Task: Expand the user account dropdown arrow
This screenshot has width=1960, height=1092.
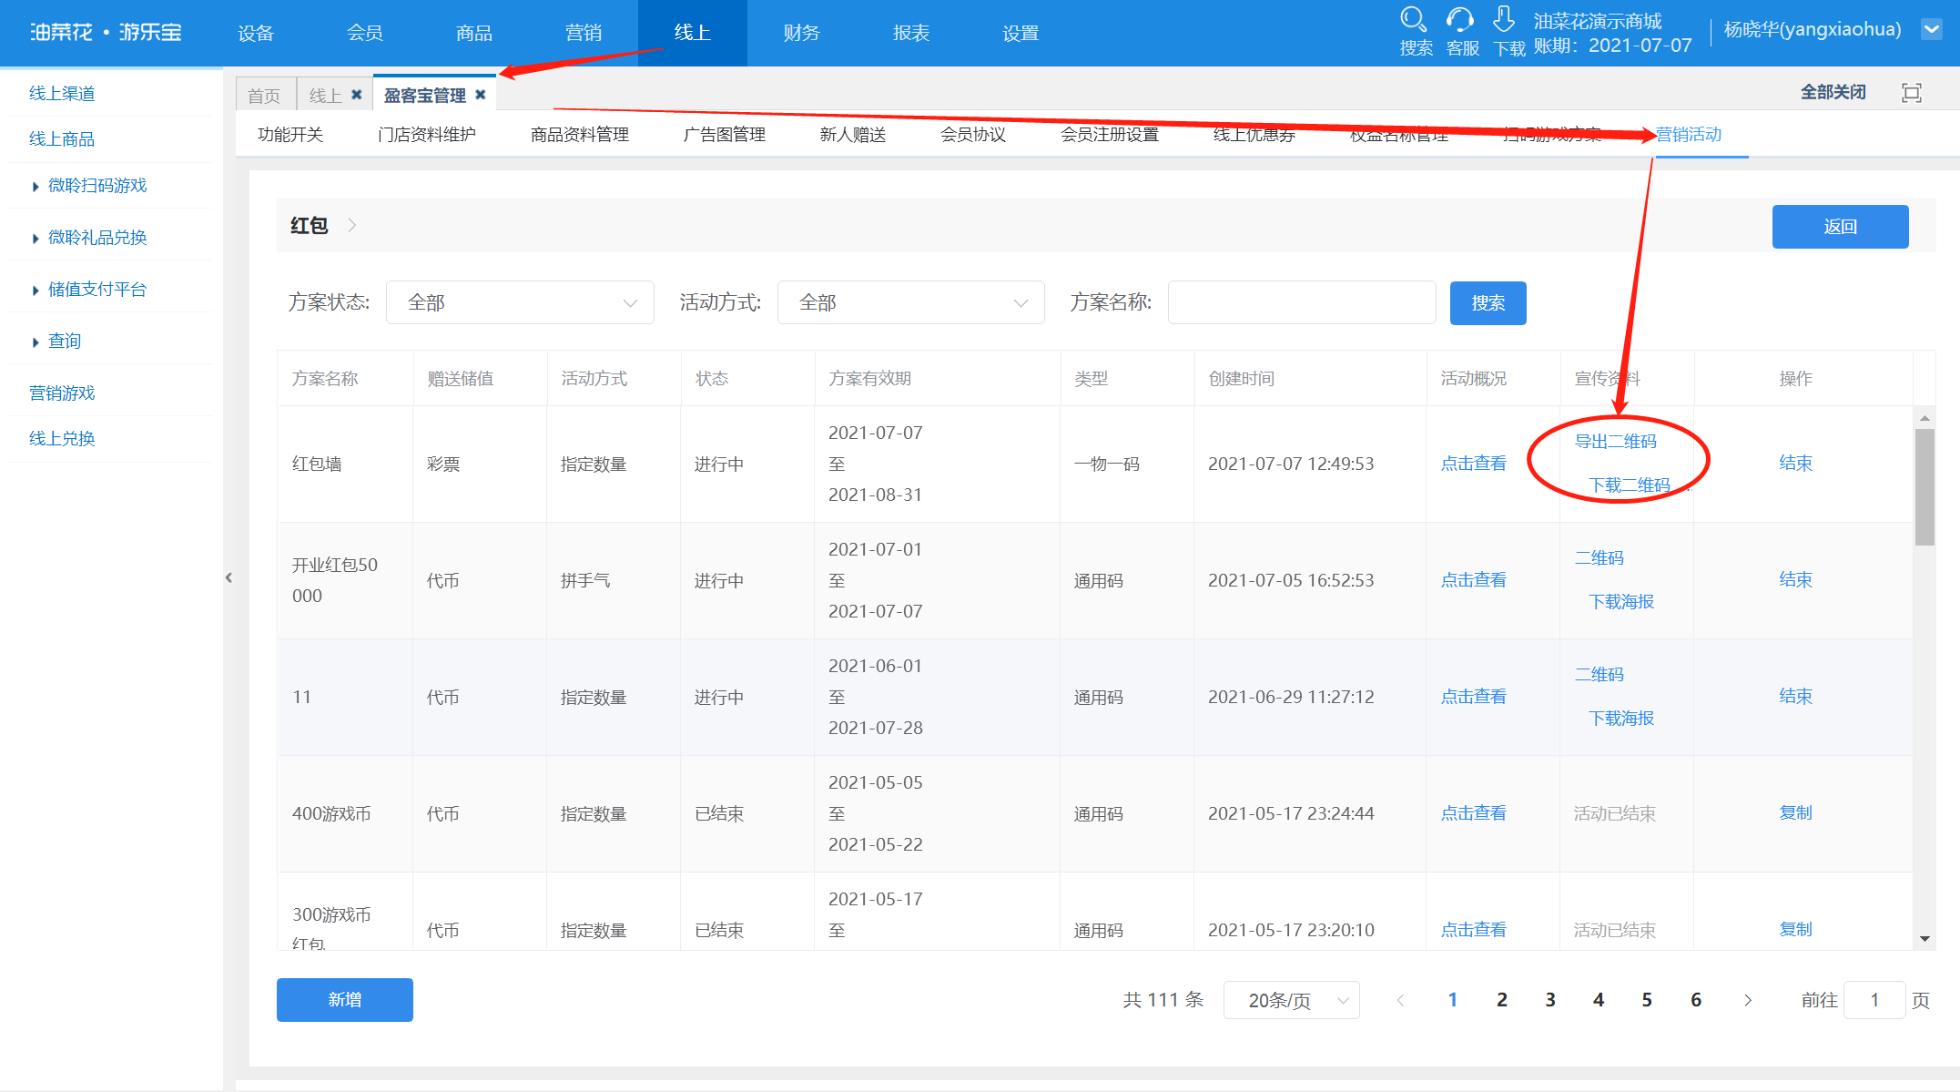Action: tap(1931, 30)
